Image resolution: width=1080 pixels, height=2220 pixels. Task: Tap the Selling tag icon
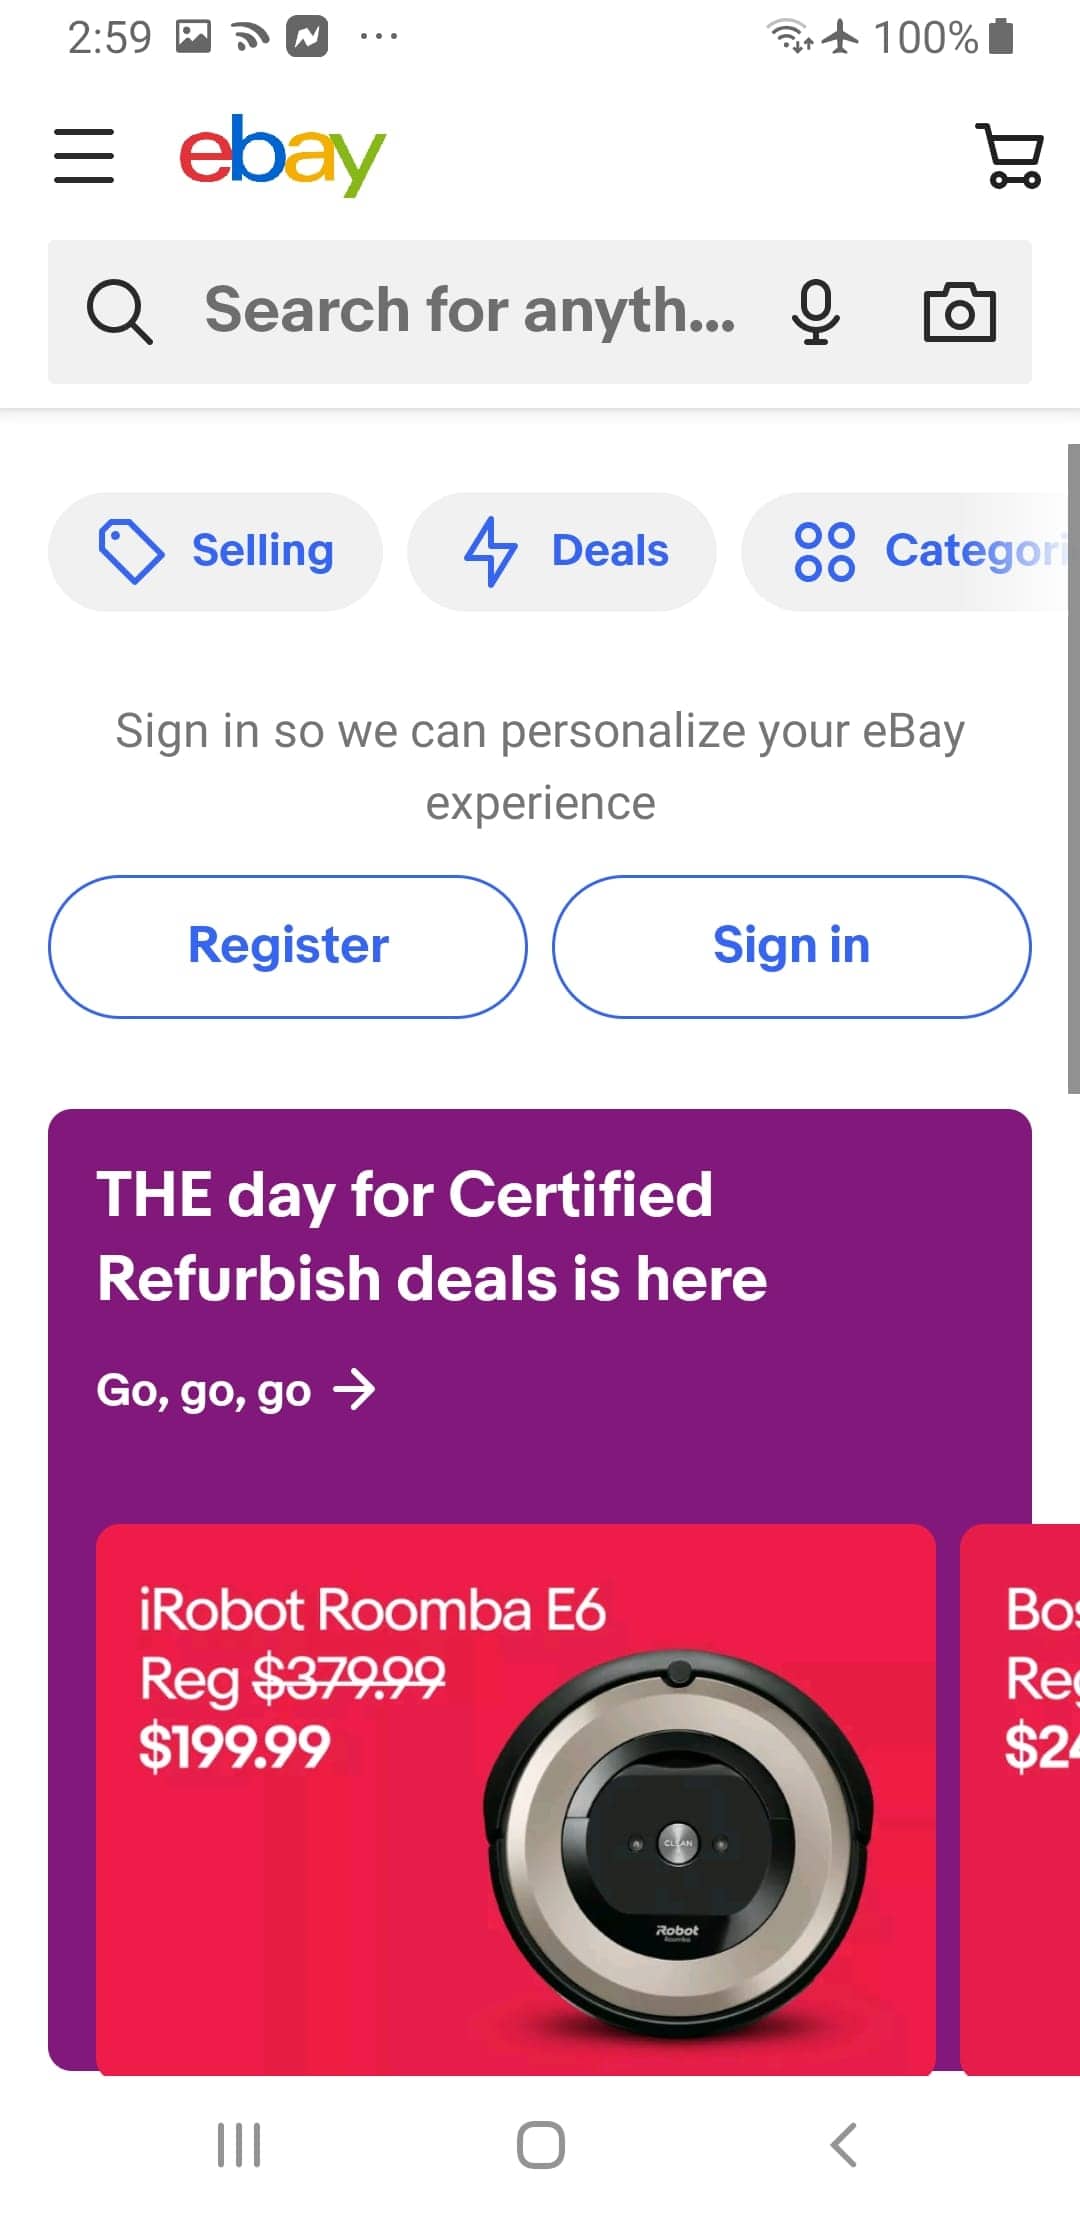coord(131,551)
